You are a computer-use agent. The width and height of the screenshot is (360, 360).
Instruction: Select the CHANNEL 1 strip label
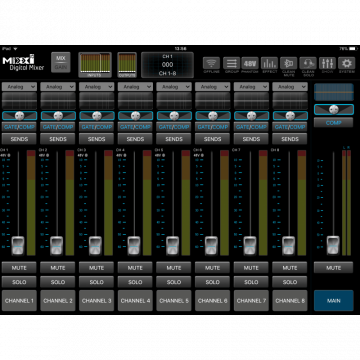pos(19,301)
